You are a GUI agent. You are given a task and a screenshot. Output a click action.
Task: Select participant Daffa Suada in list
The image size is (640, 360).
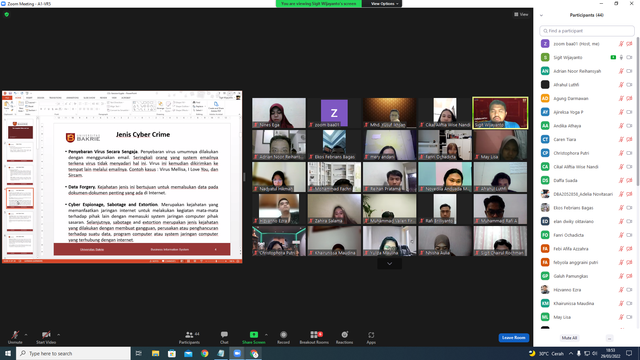(x=587, y=180)
